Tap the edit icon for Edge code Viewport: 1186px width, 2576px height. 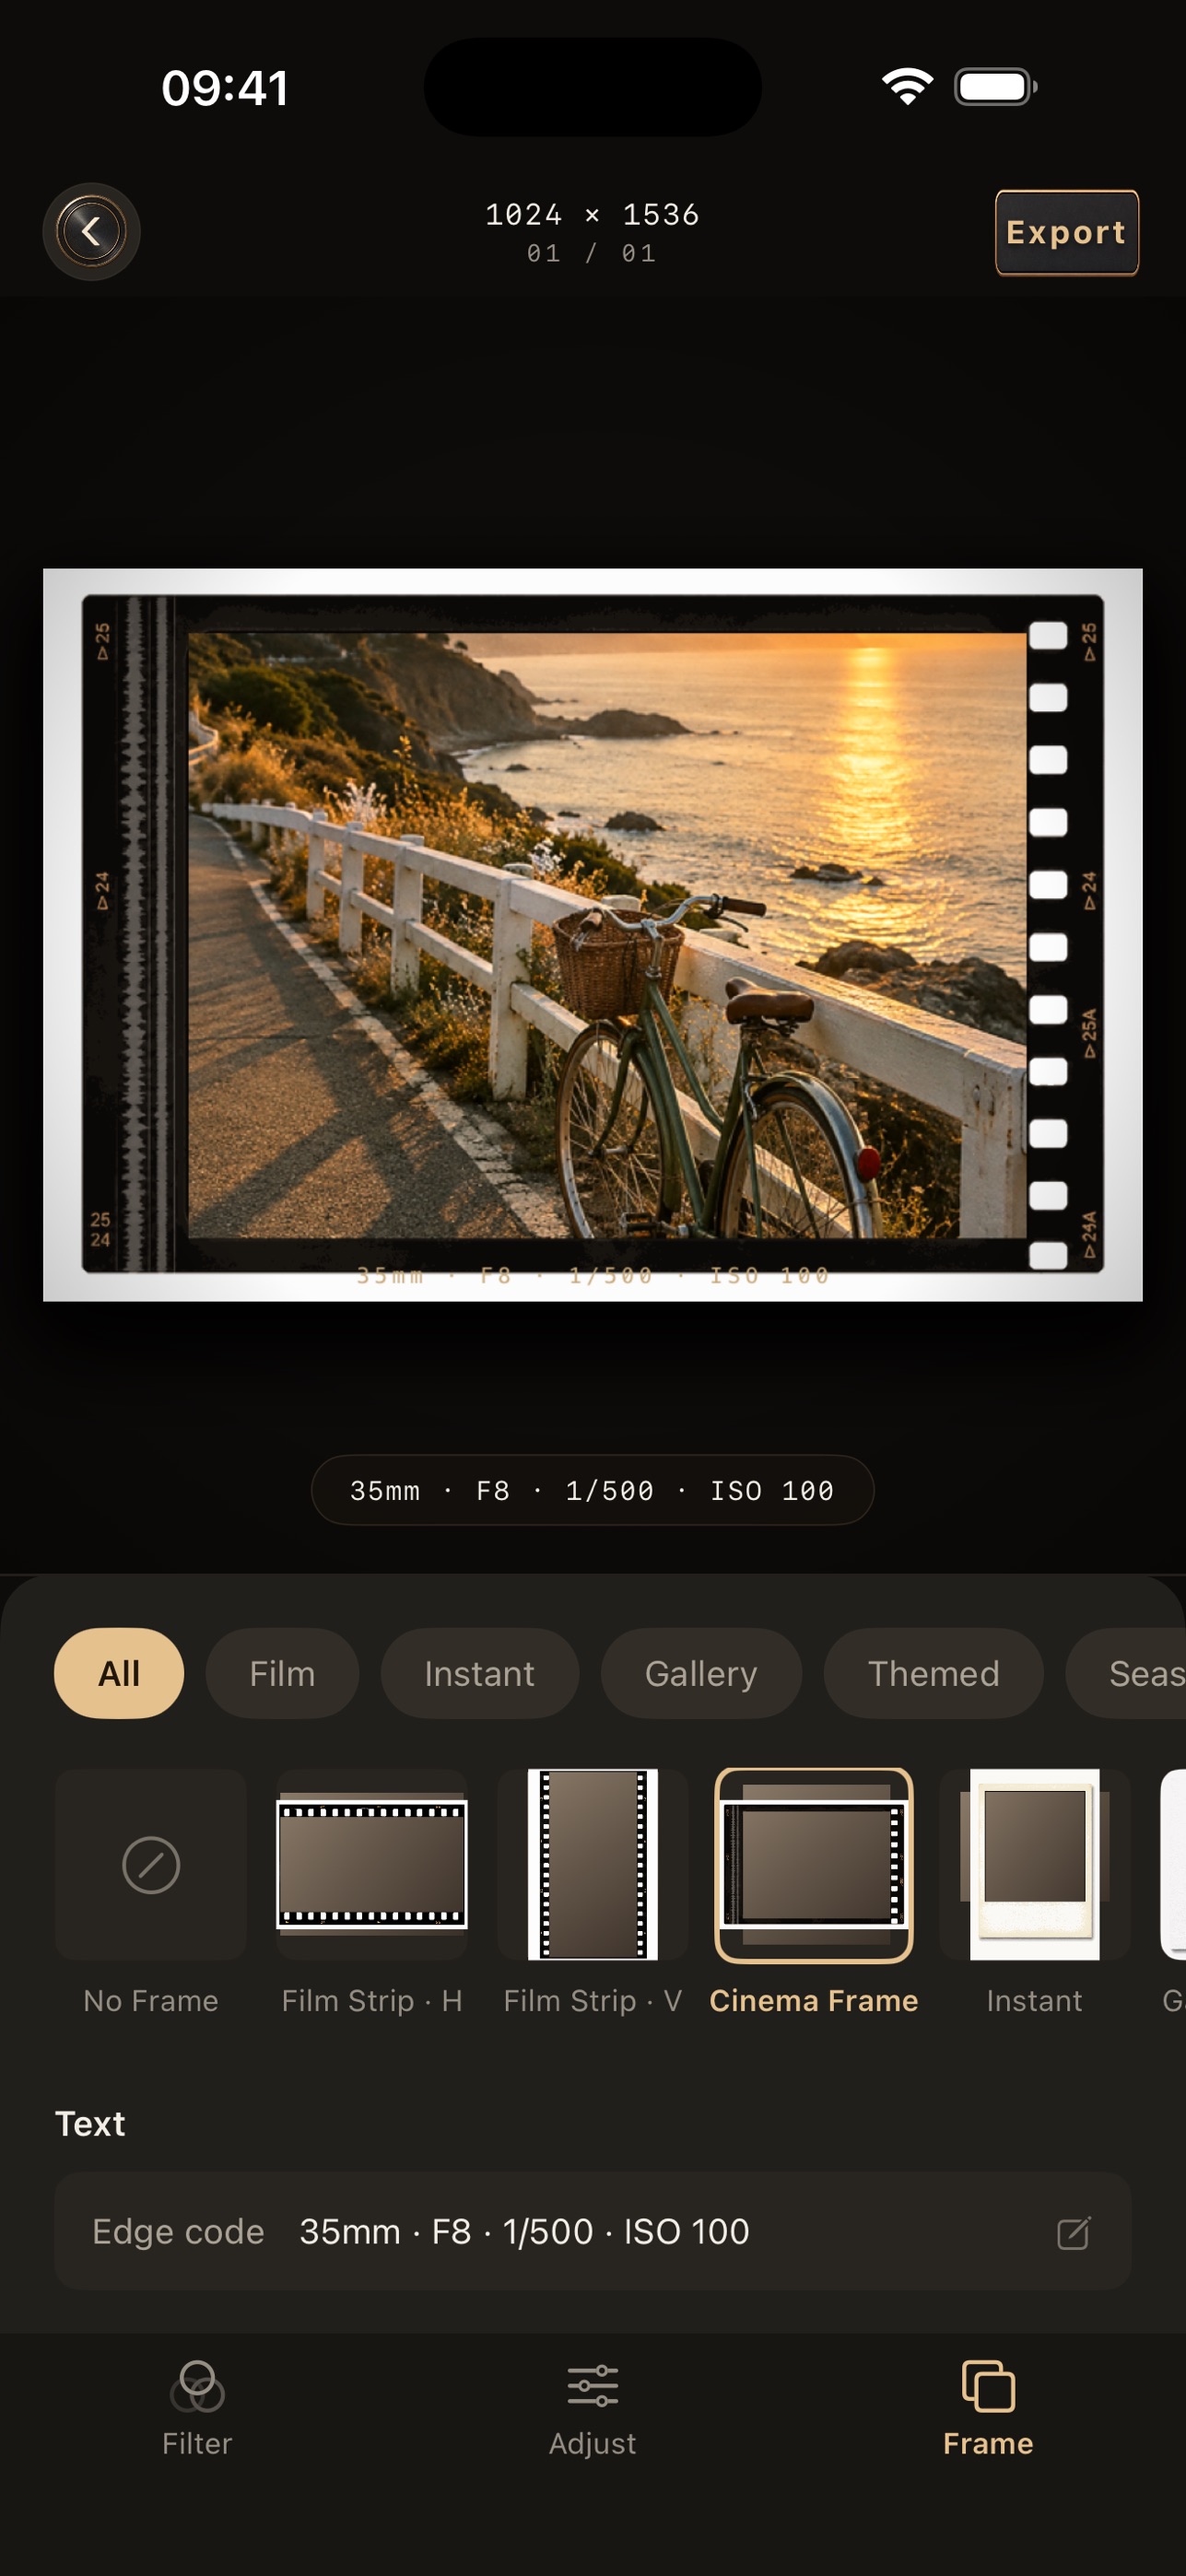[x=1074, y=2232]
